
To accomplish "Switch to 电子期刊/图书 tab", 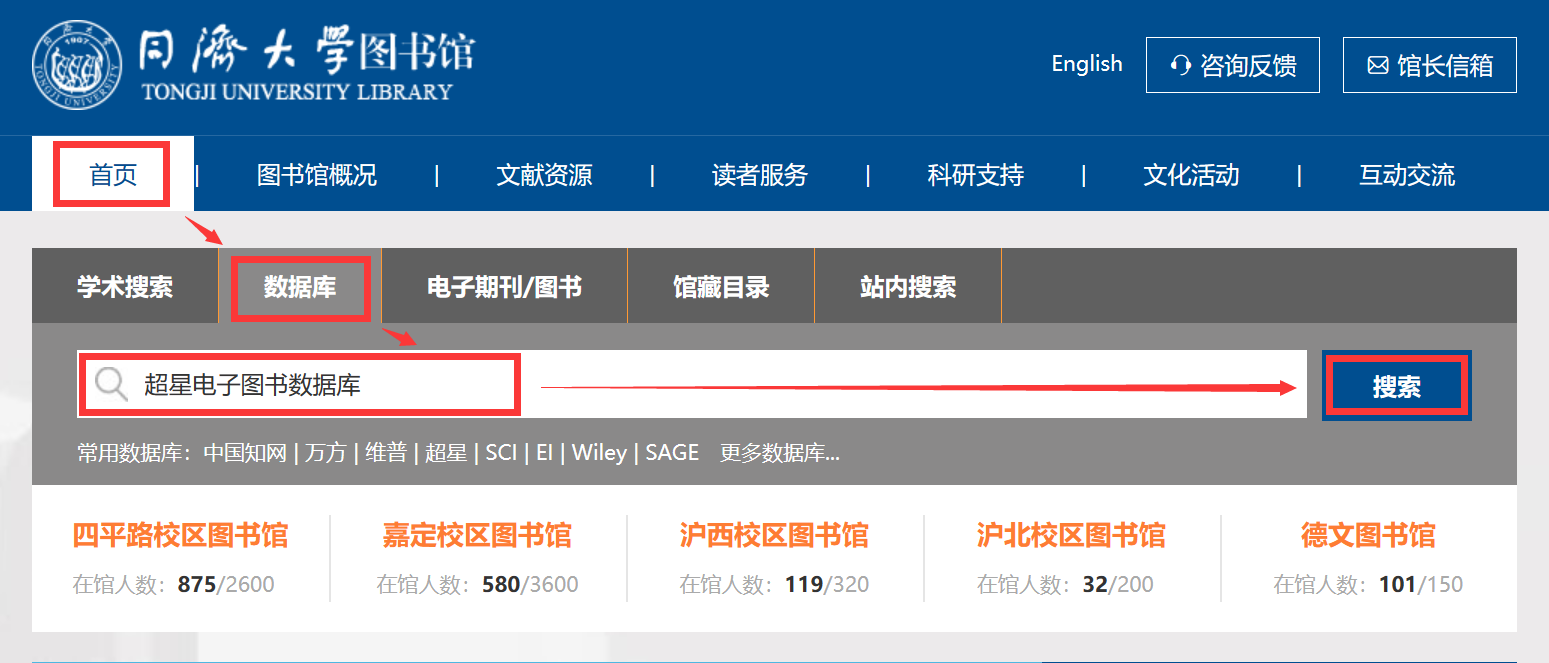I will pyautogui.click(x=504, y=287).
